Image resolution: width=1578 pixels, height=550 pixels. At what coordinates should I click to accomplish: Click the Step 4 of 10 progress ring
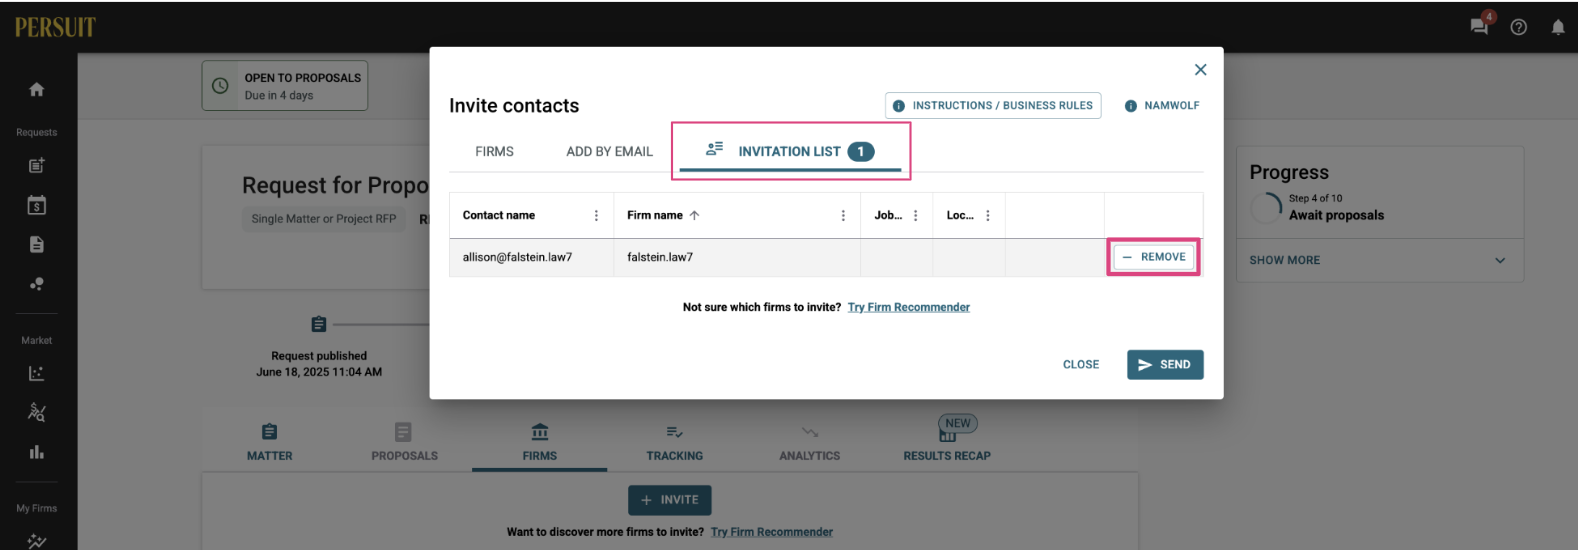1266,207
